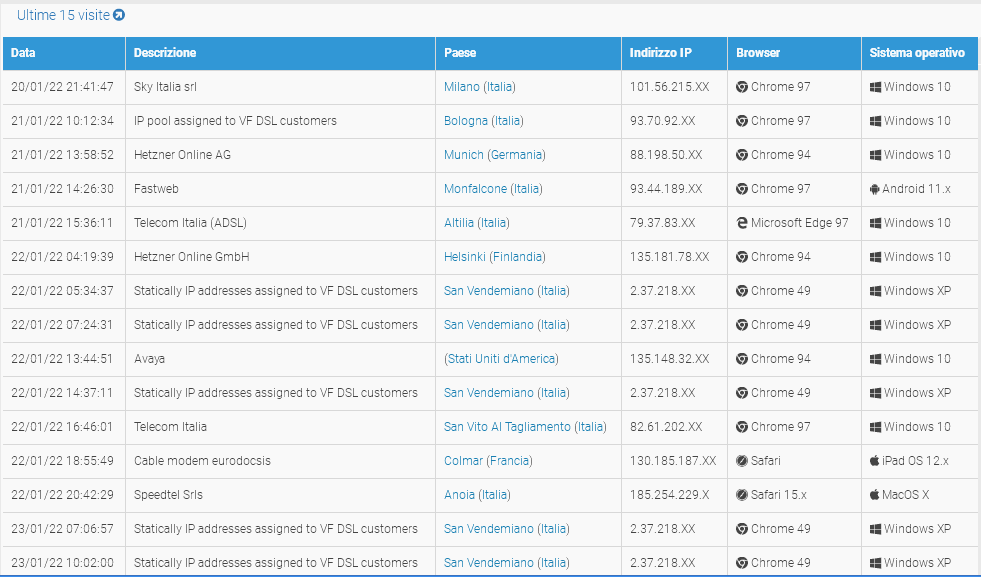Follow the Anoia (Italia) link
This screenshot has height=577, width=981.
pyautogui.click(x=477, y=495)
